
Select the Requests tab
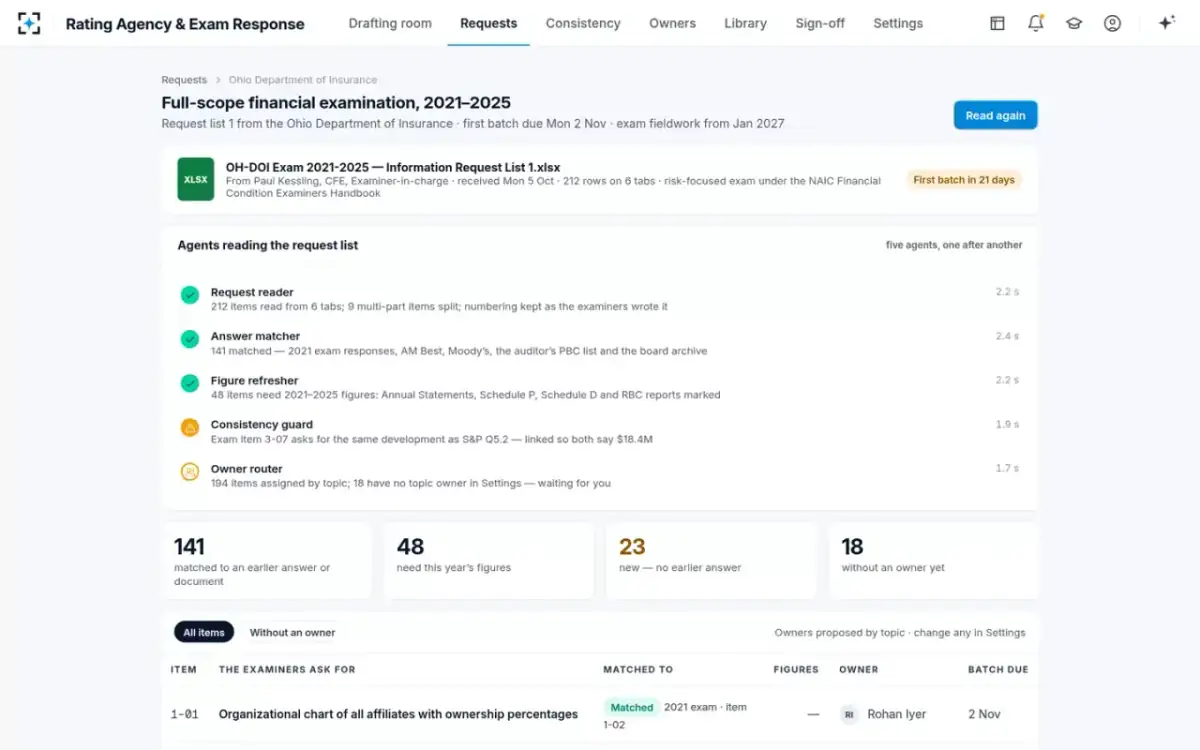pyautogui.click(x=489, y=23)
